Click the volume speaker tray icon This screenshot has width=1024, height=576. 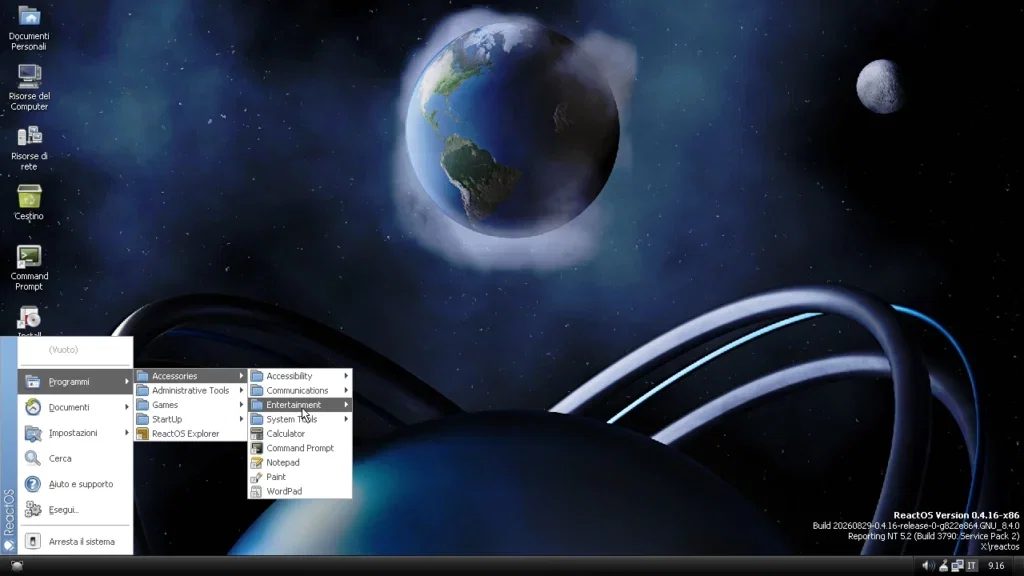click(927, 566)
